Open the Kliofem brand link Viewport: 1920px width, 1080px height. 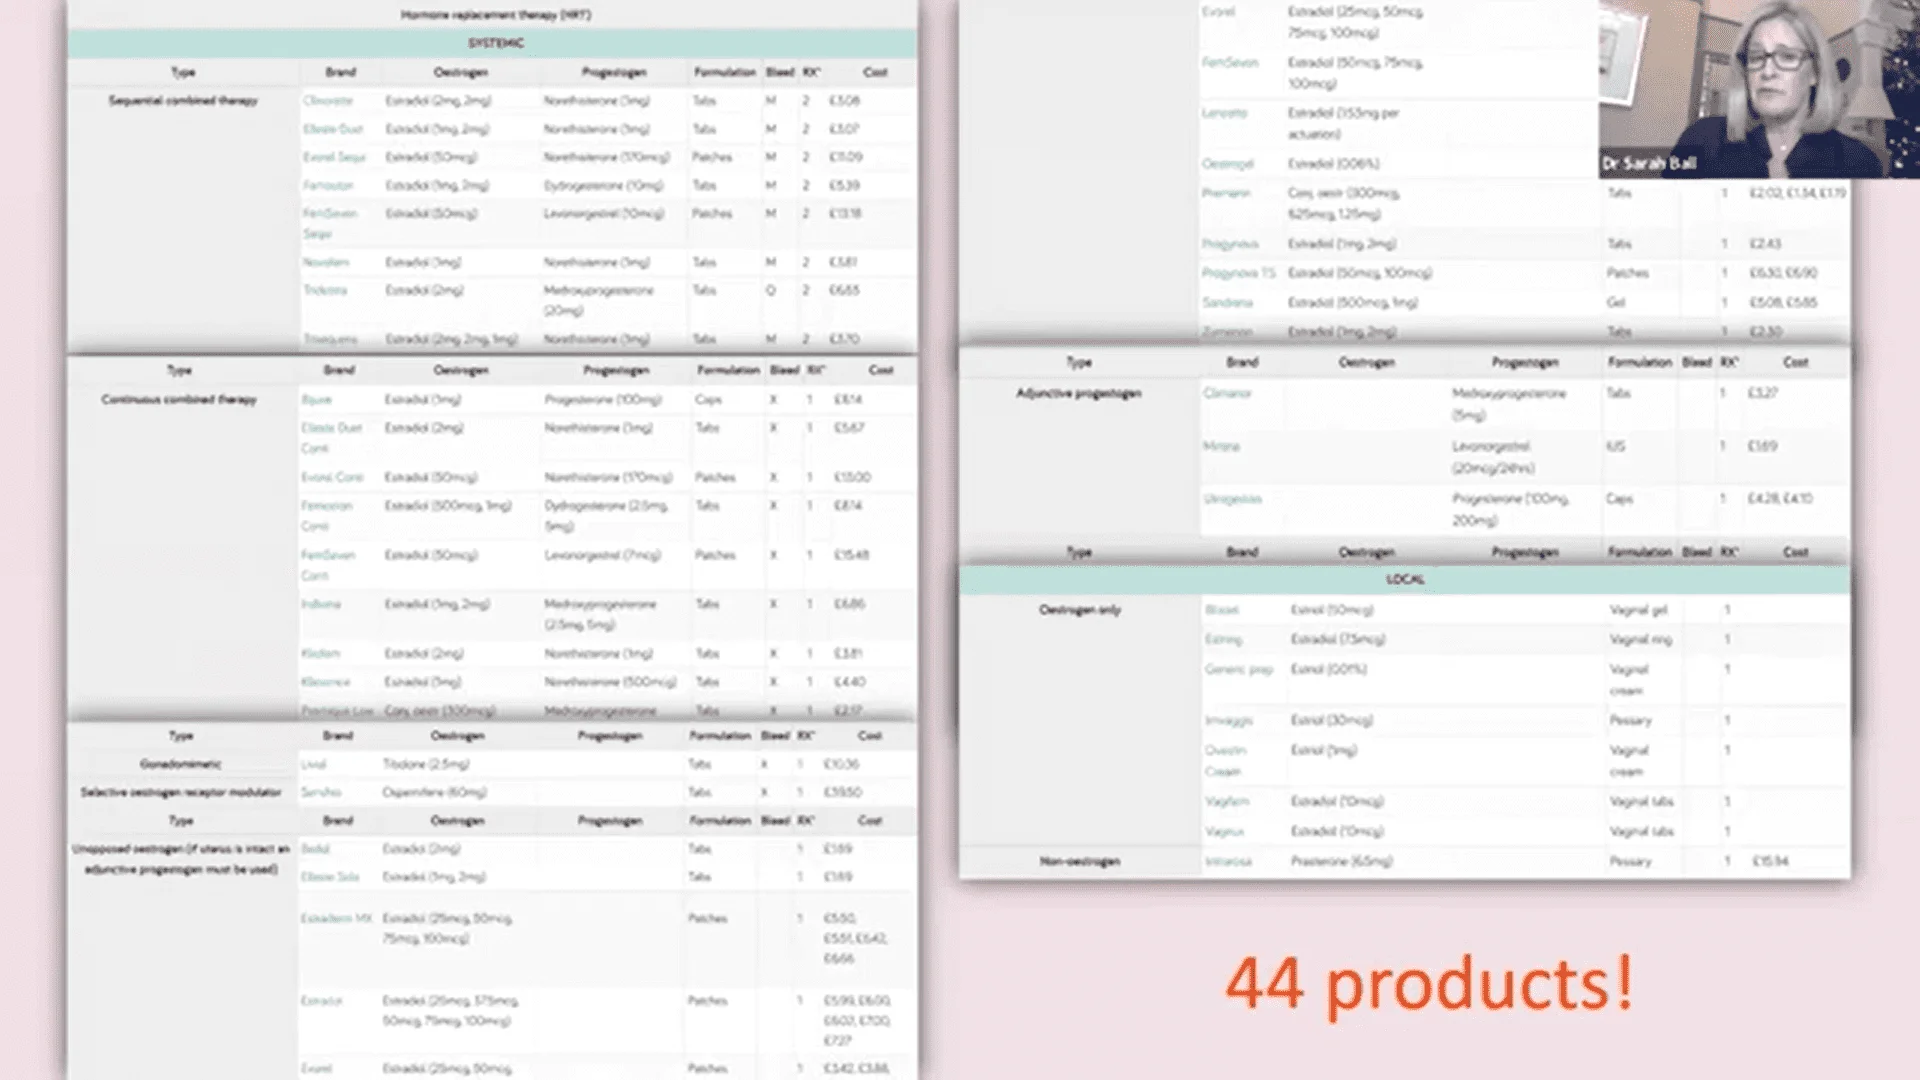pos(321,653)
